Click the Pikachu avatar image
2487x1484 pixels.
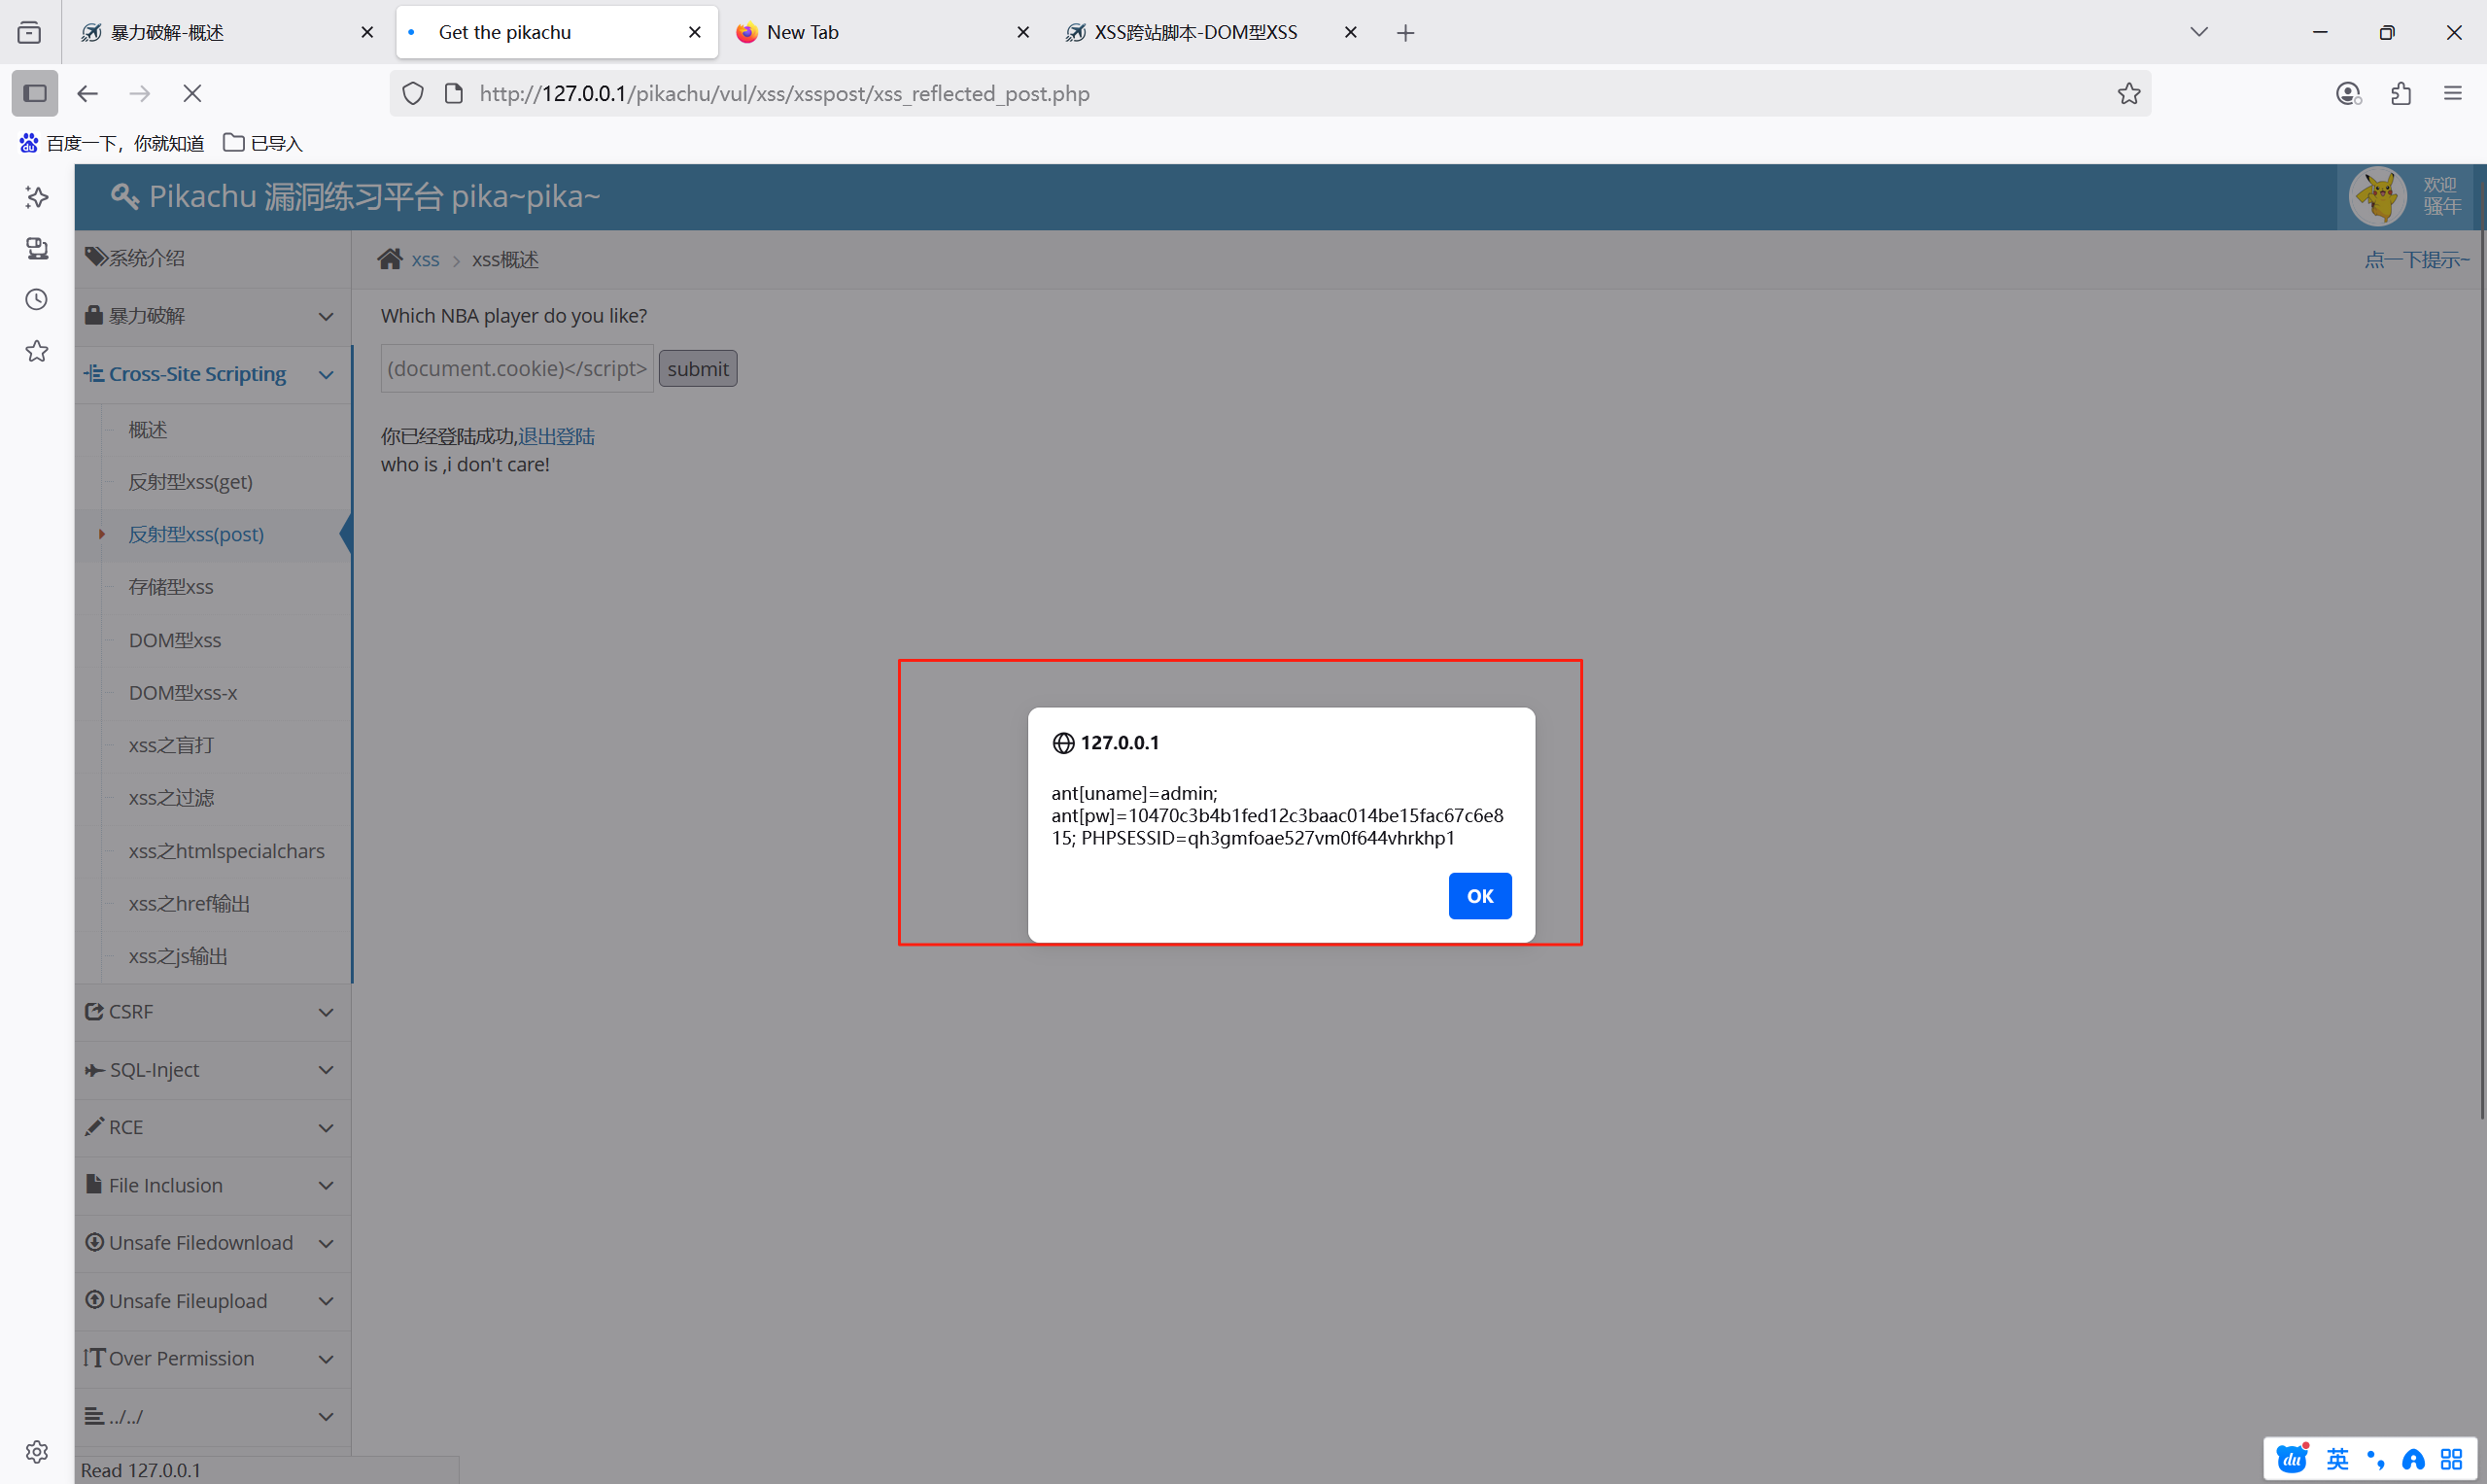point(2377,196)
